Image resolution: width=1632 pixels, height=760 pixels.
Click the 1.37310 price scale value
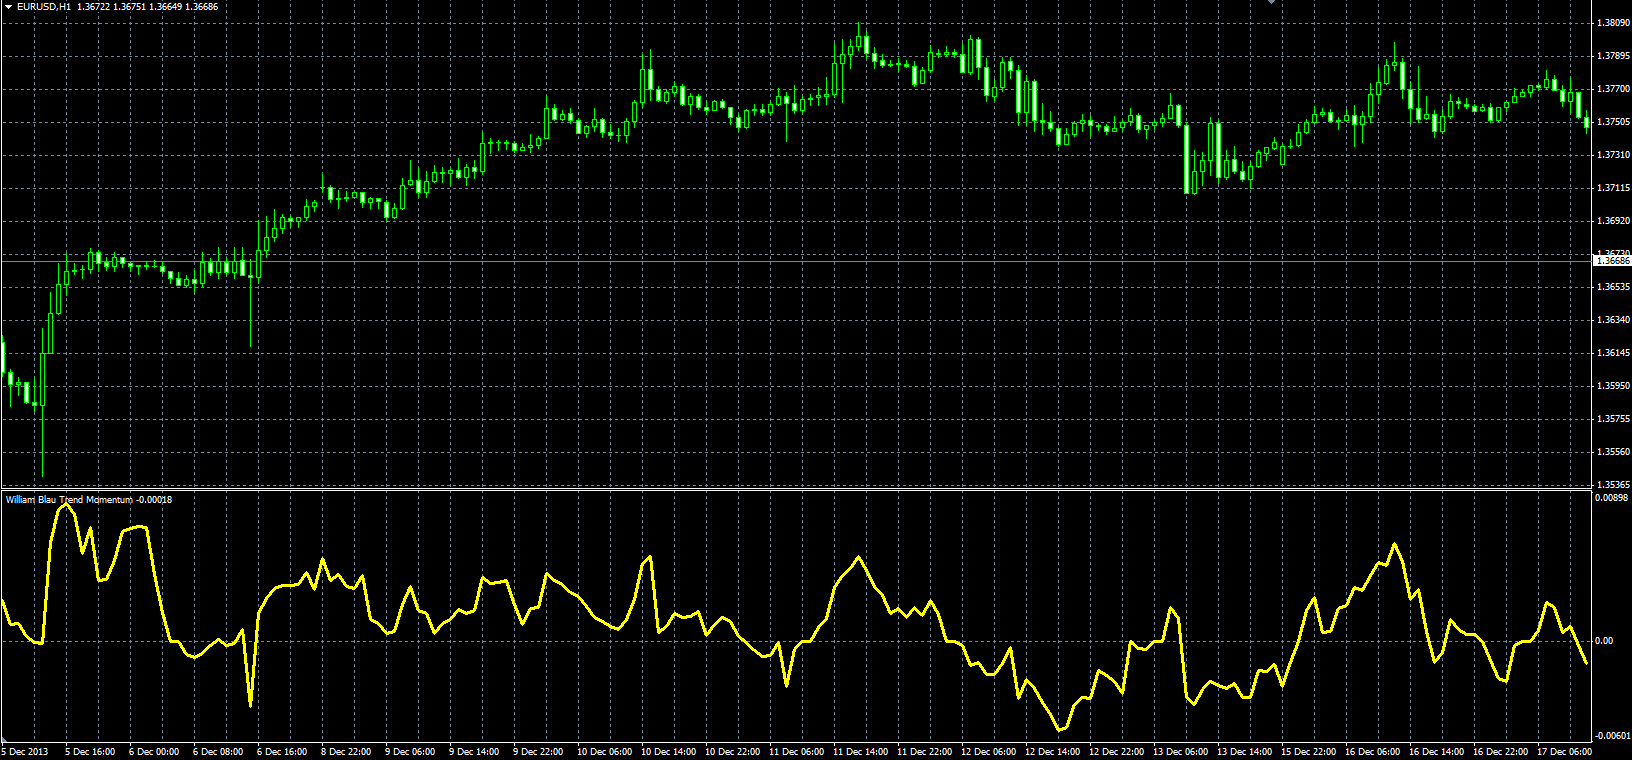tap(1613, 155)
